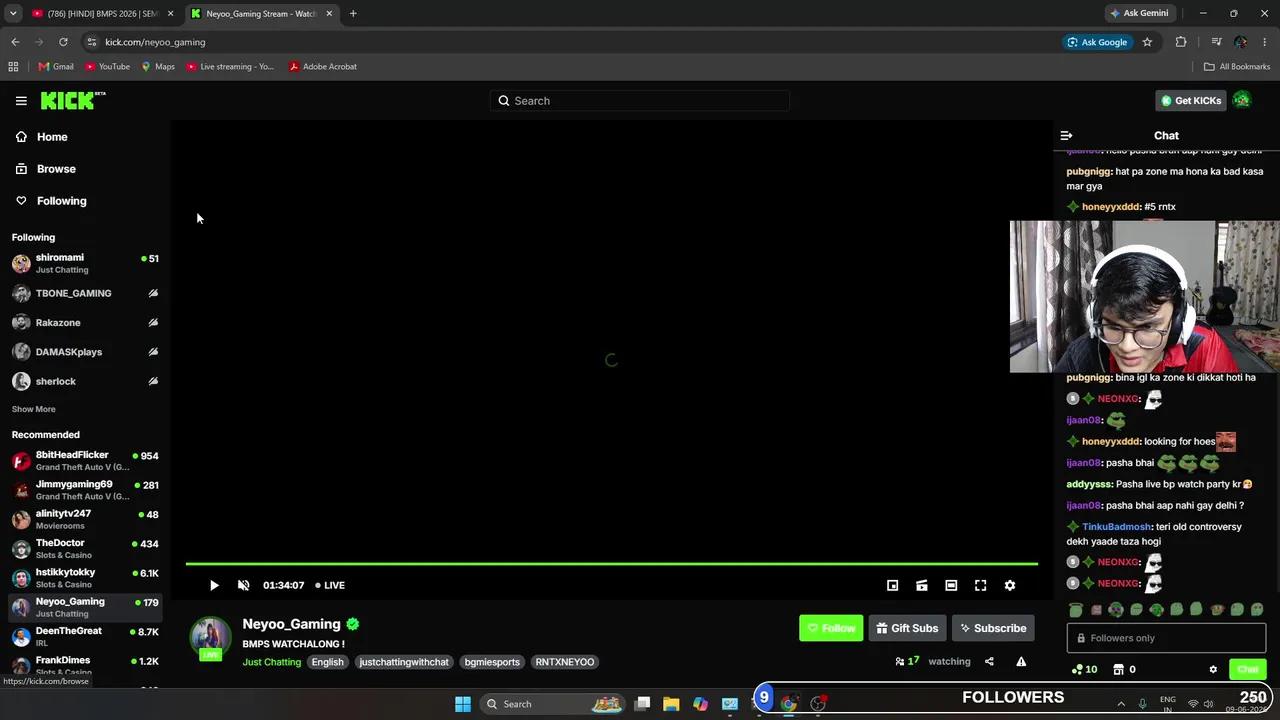Open shiromami's channel in Following list
This screenshot has height=720, width=1280.
click(x=85, y=263)
